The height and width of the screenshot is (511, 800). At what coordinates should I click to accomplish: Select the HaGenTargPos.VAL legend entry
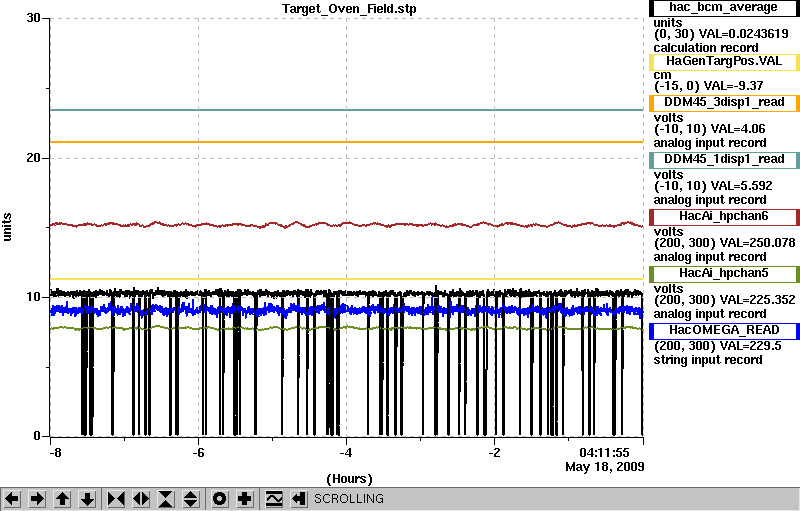coord(724,62)
